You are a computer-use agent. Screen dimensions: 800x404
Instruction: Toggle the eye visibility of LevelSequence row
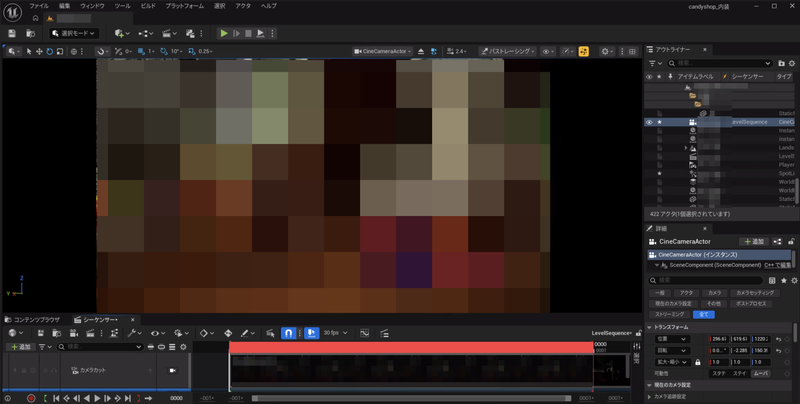(649, 122)
